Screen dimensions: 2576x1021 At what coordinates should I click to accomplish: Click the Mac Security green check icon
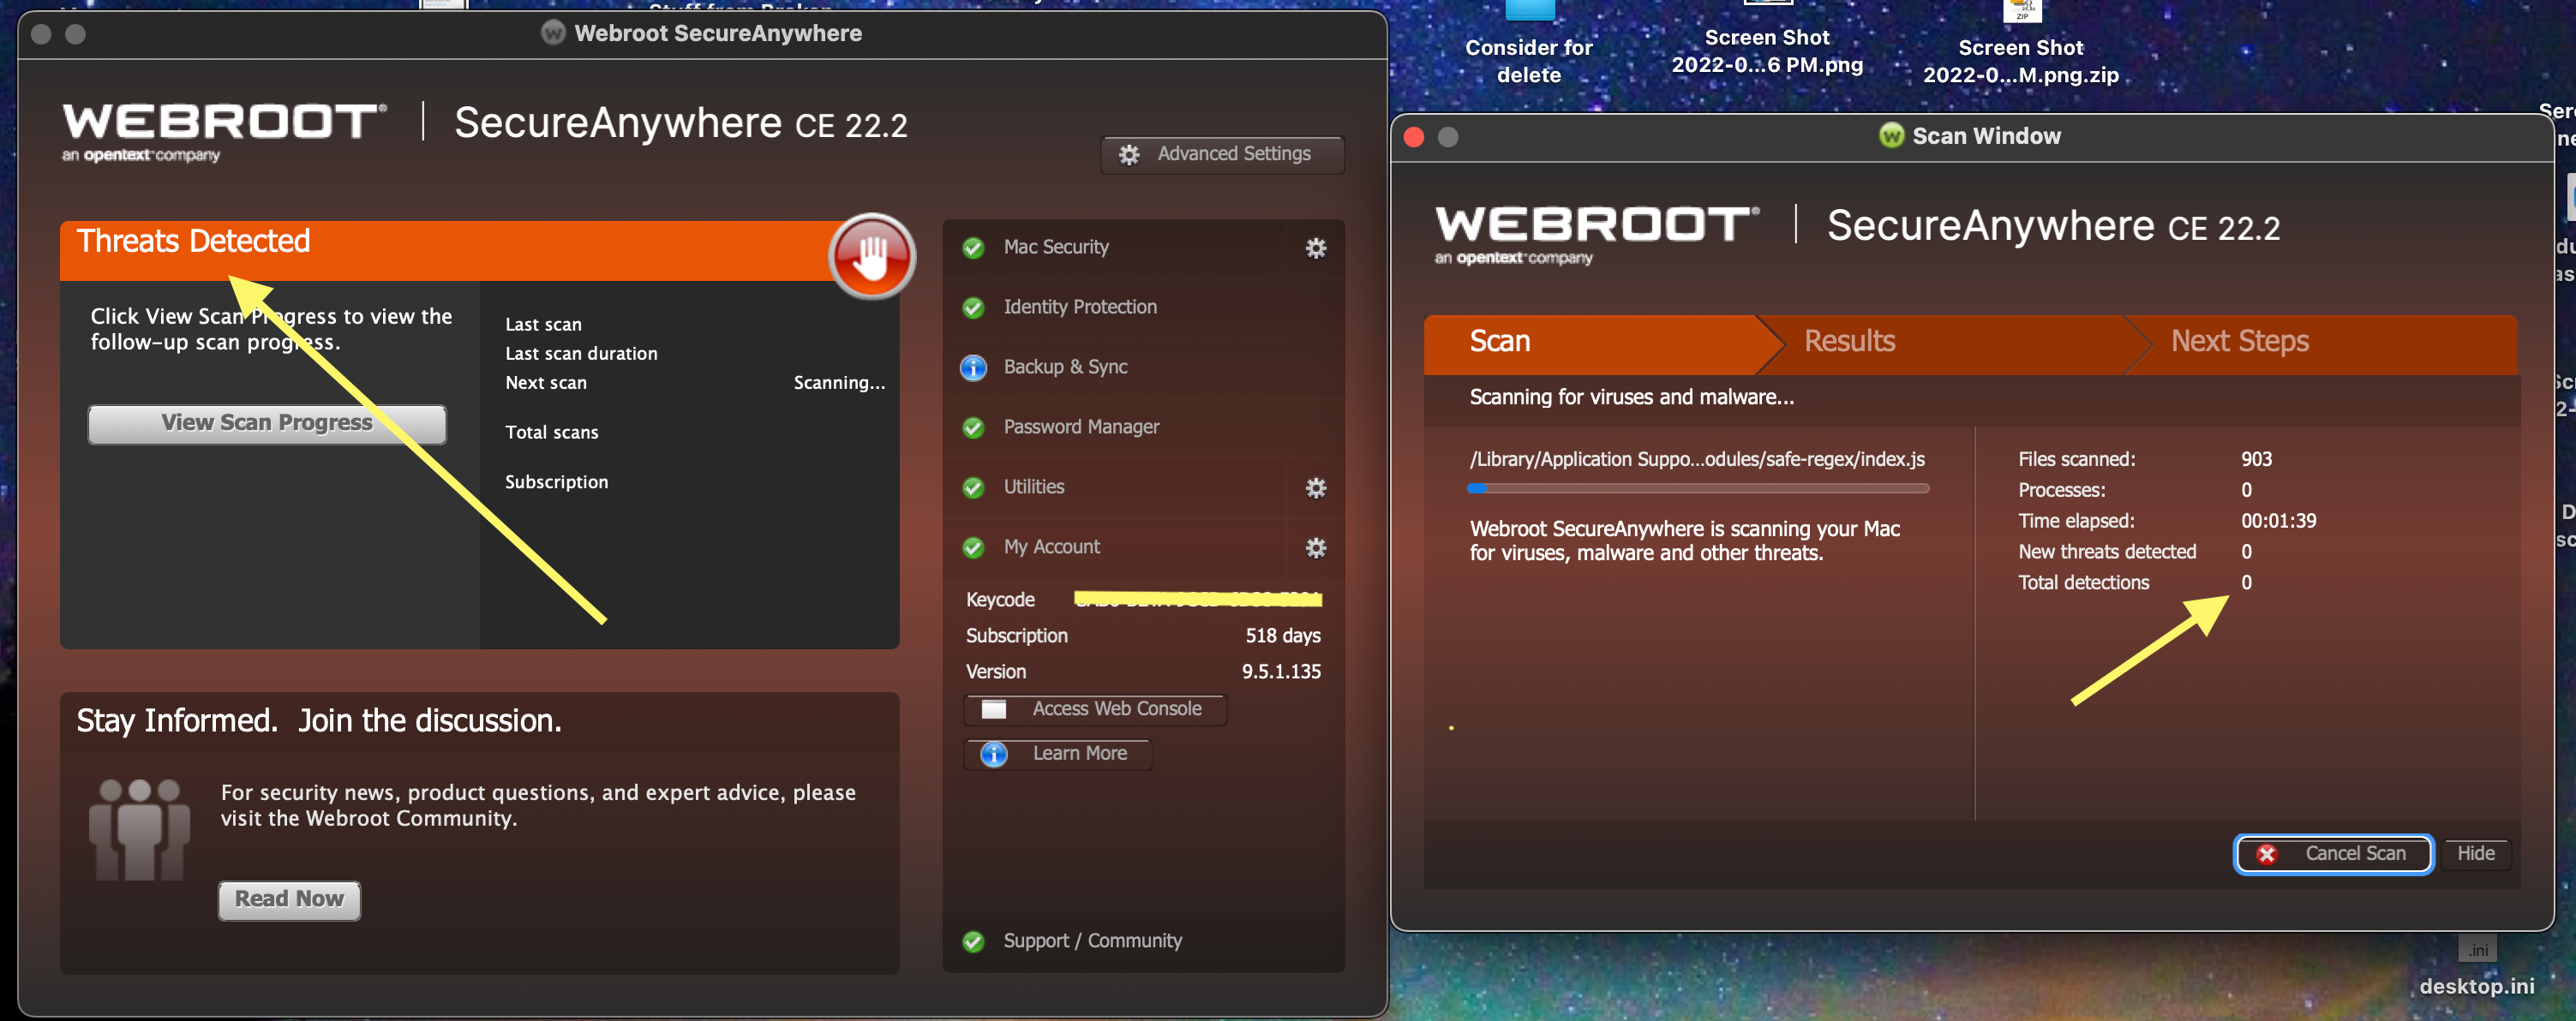click(x=973, y=248)
